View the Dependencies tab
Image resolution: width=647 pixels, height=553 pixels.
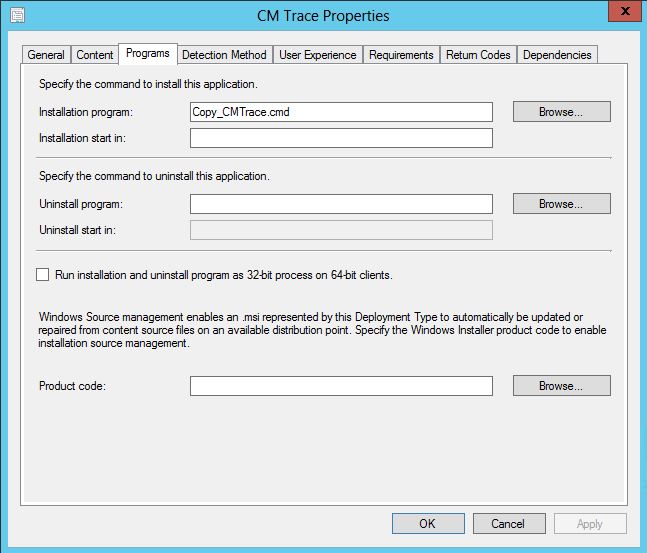tap(557, 55)
